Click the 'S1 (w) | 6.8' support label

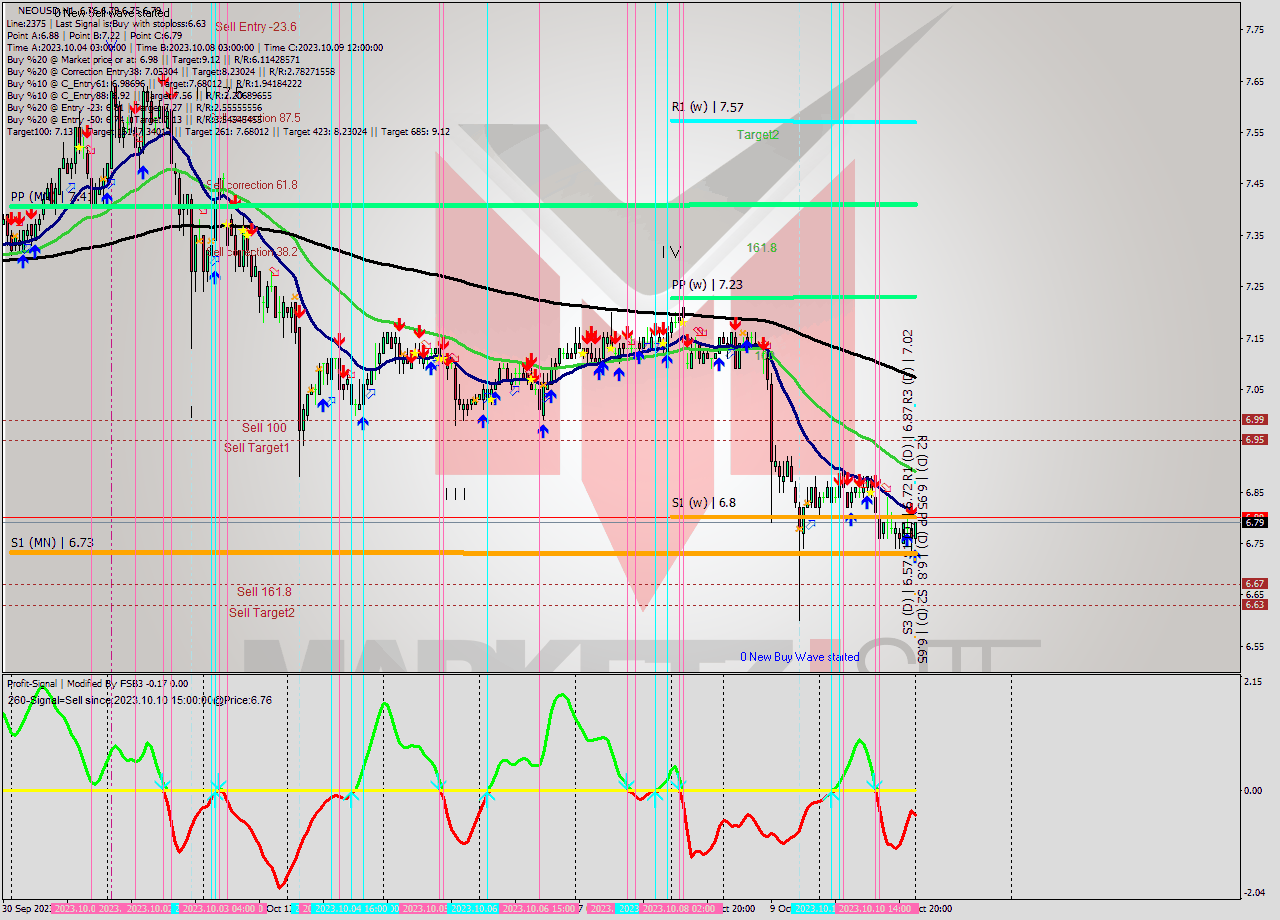click(x=704, y=503)
